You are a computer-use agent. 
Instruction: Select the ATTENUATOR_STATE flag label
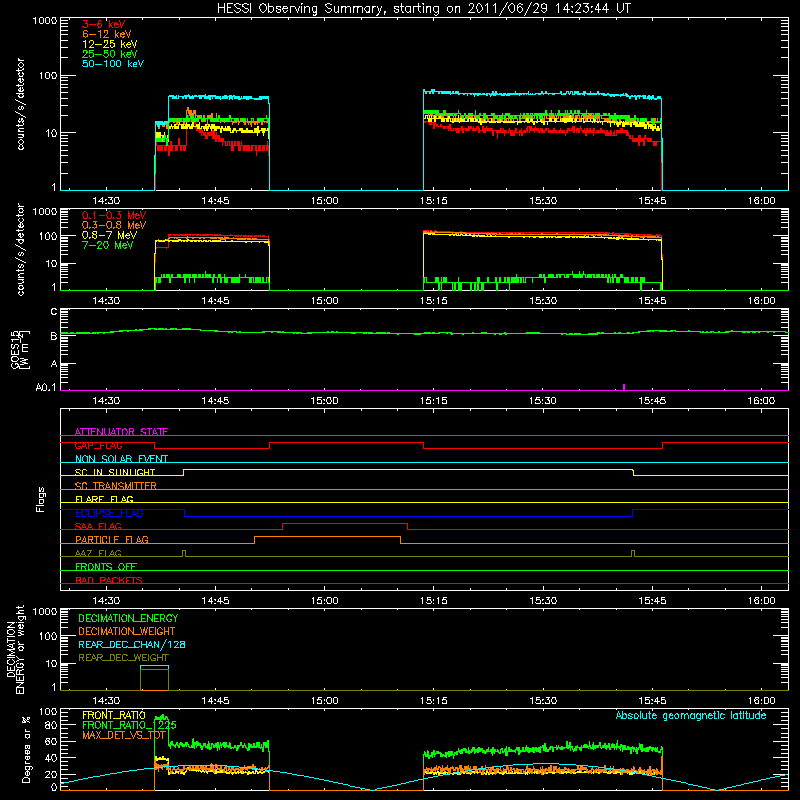(121, 432)
